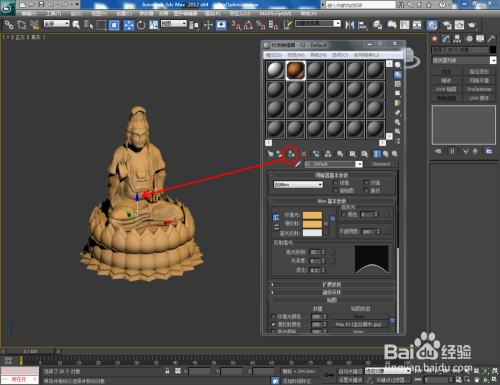Open Material Editor Navigation(N) menu

pyautogui.click(x=318, y=55)
